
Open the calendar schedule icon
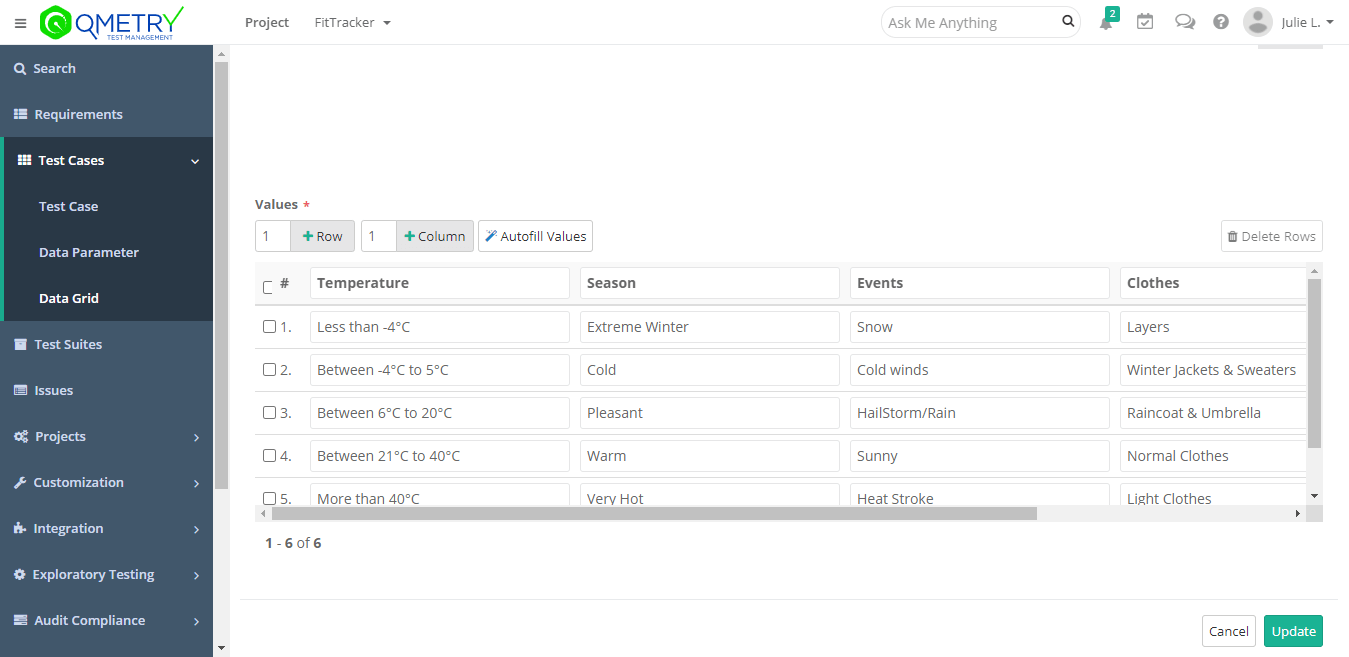tap(1145, 21)
